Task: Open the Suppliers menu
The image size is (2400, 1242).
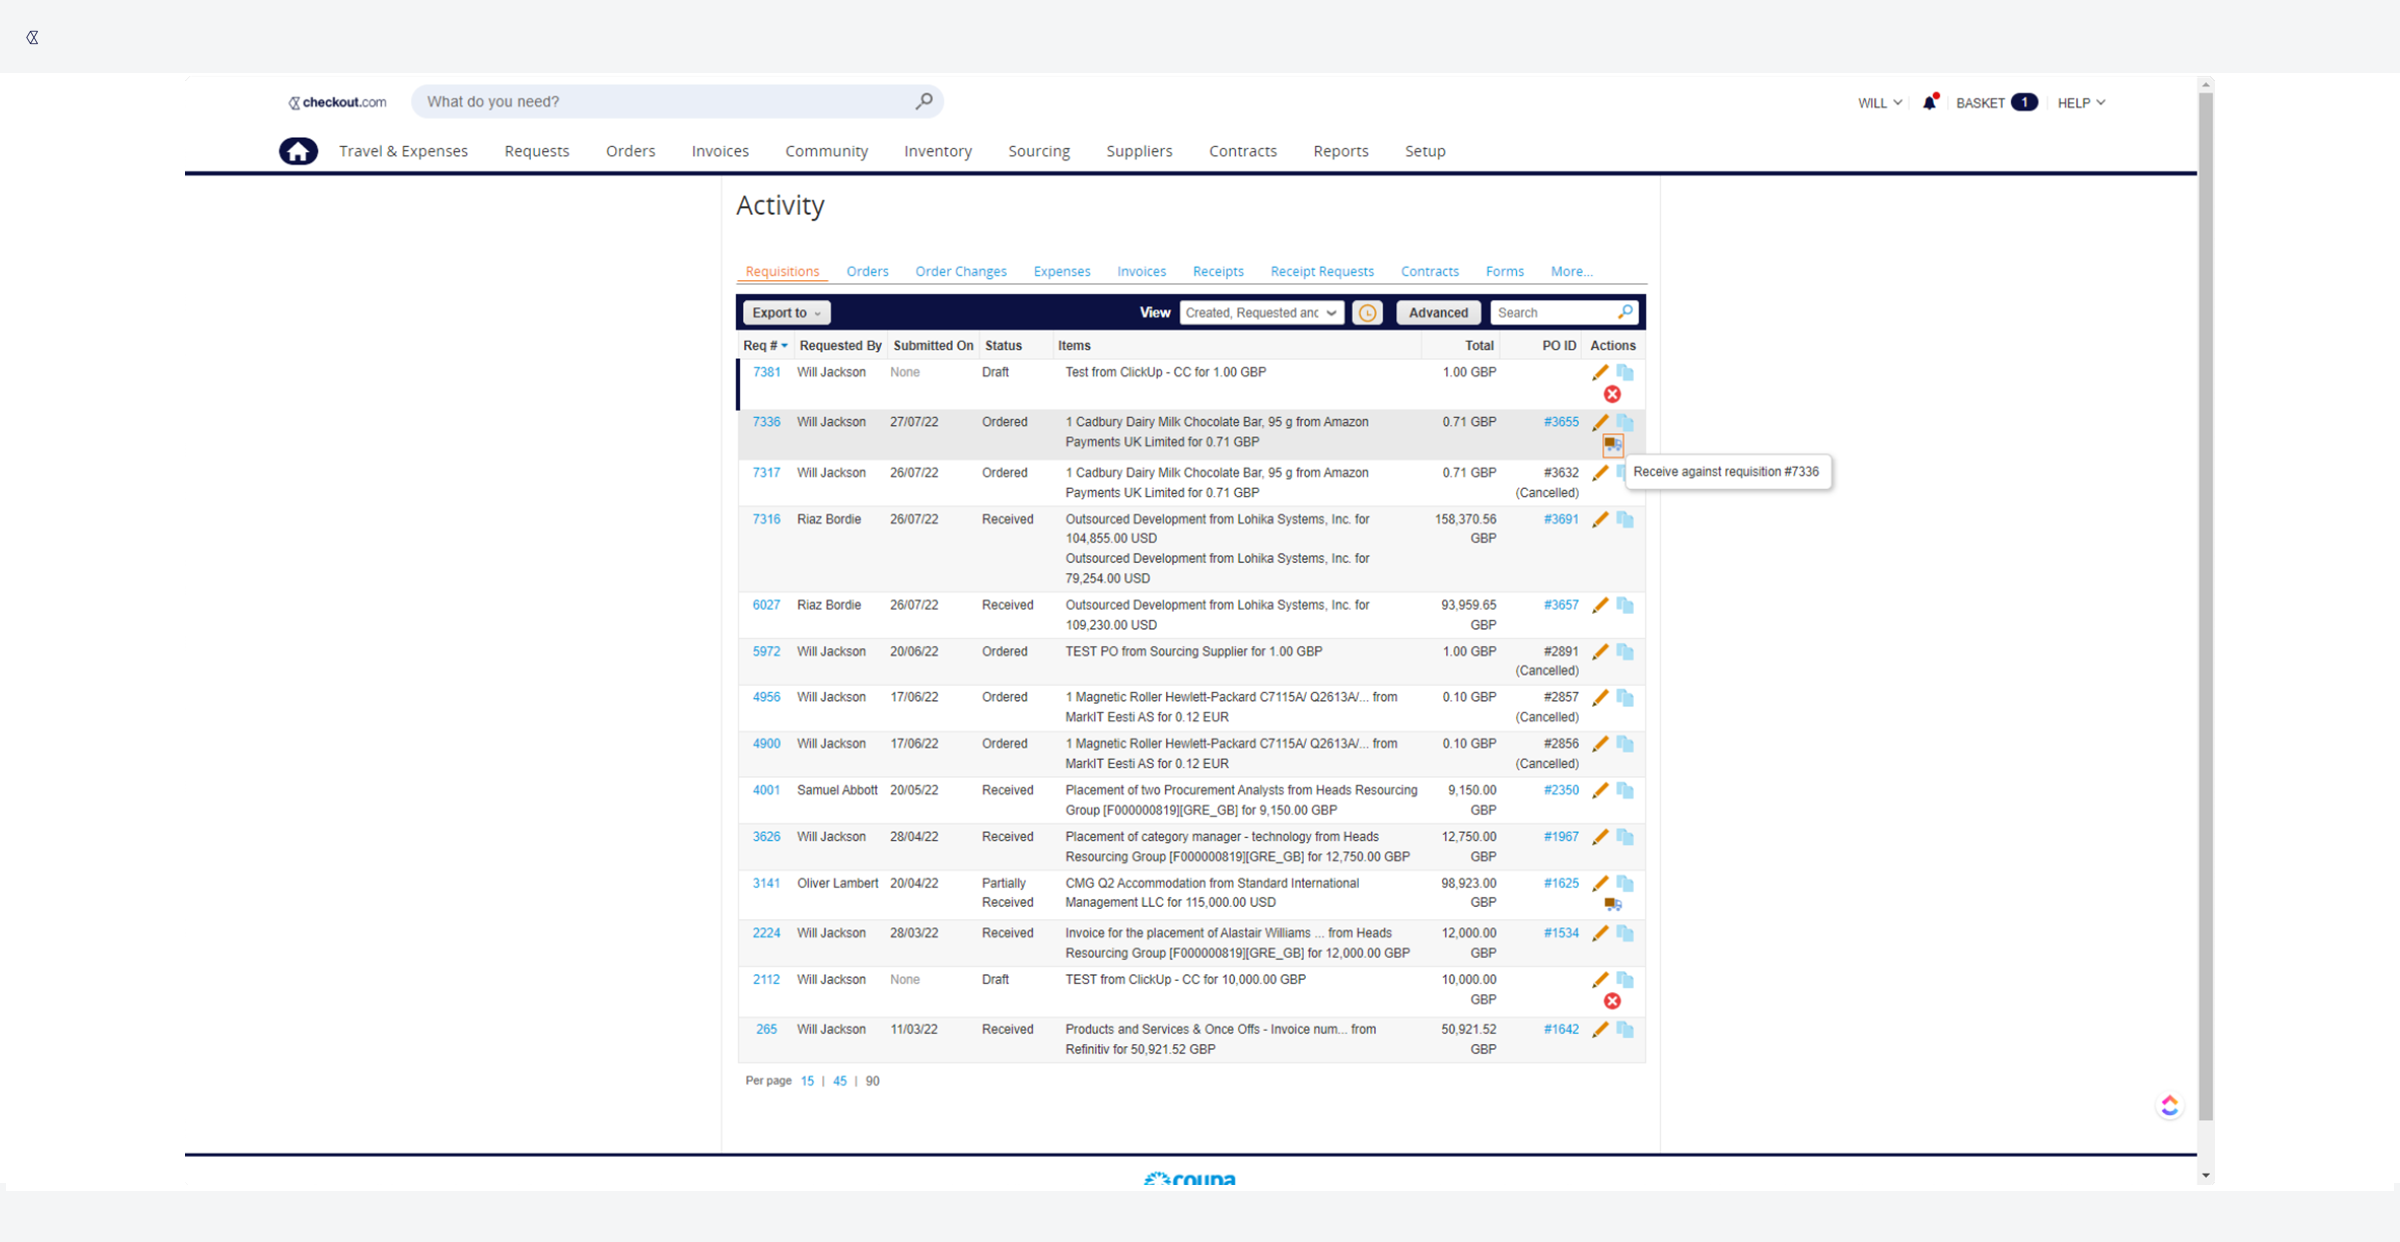Action: (x=1139, y=151)
